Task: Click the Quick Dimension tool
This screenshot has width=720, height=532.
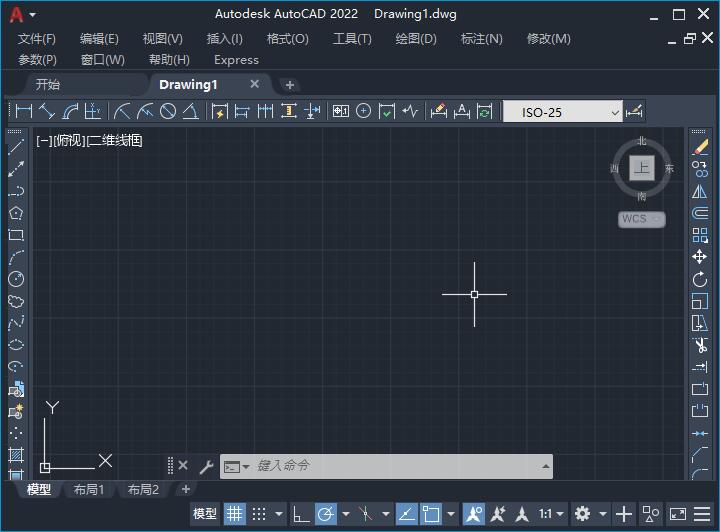Action: pos(219,112)
